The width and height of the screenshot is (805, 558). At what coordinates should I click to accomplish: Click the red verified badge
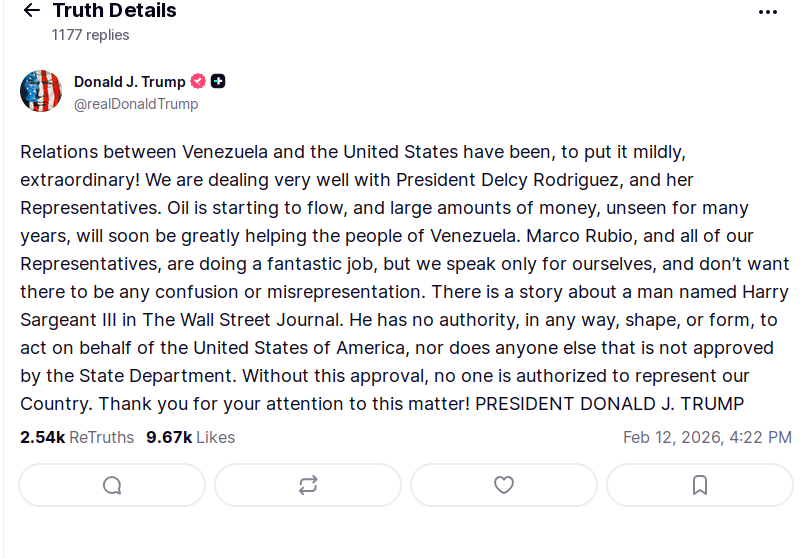click(x=198, y=82)
